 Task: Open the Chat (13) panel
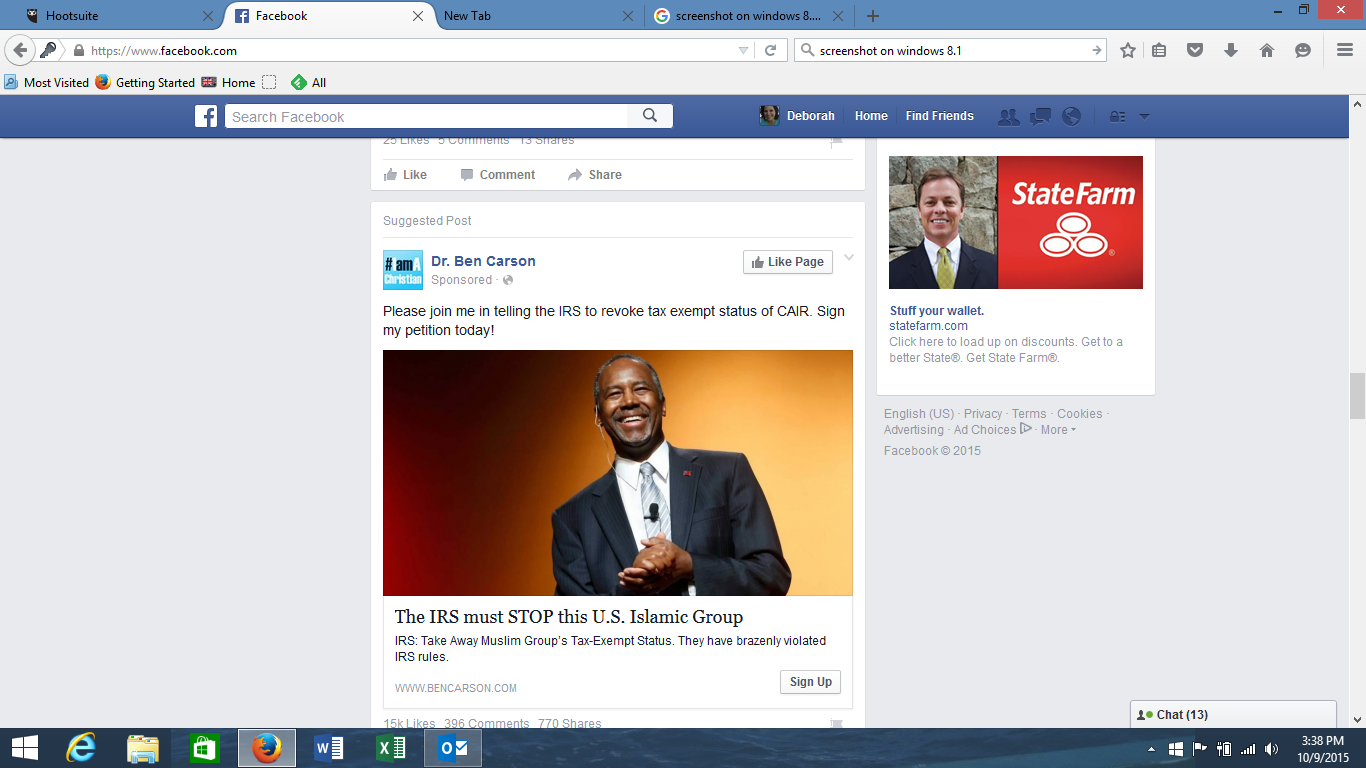tap(1233, 715)
